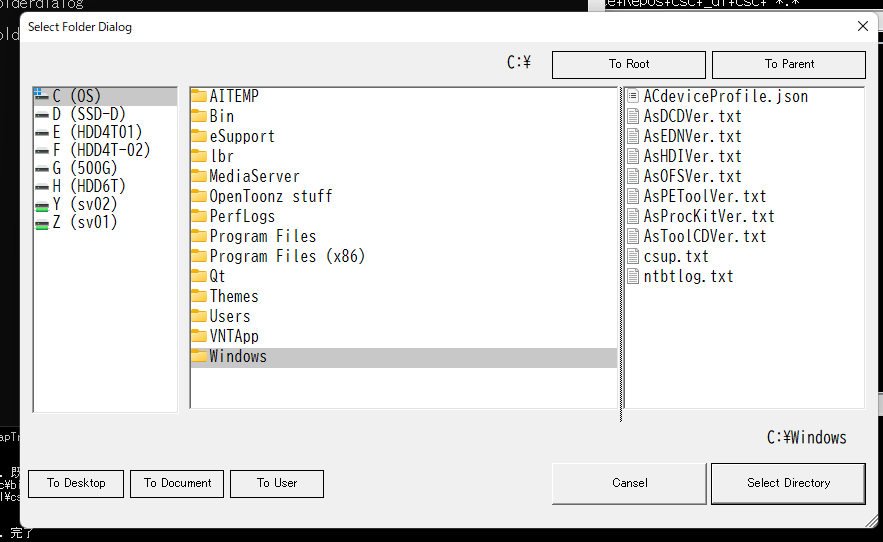883x542 pixels.
Task: Close the Select Folder Dialog
Action: [863, 26]
